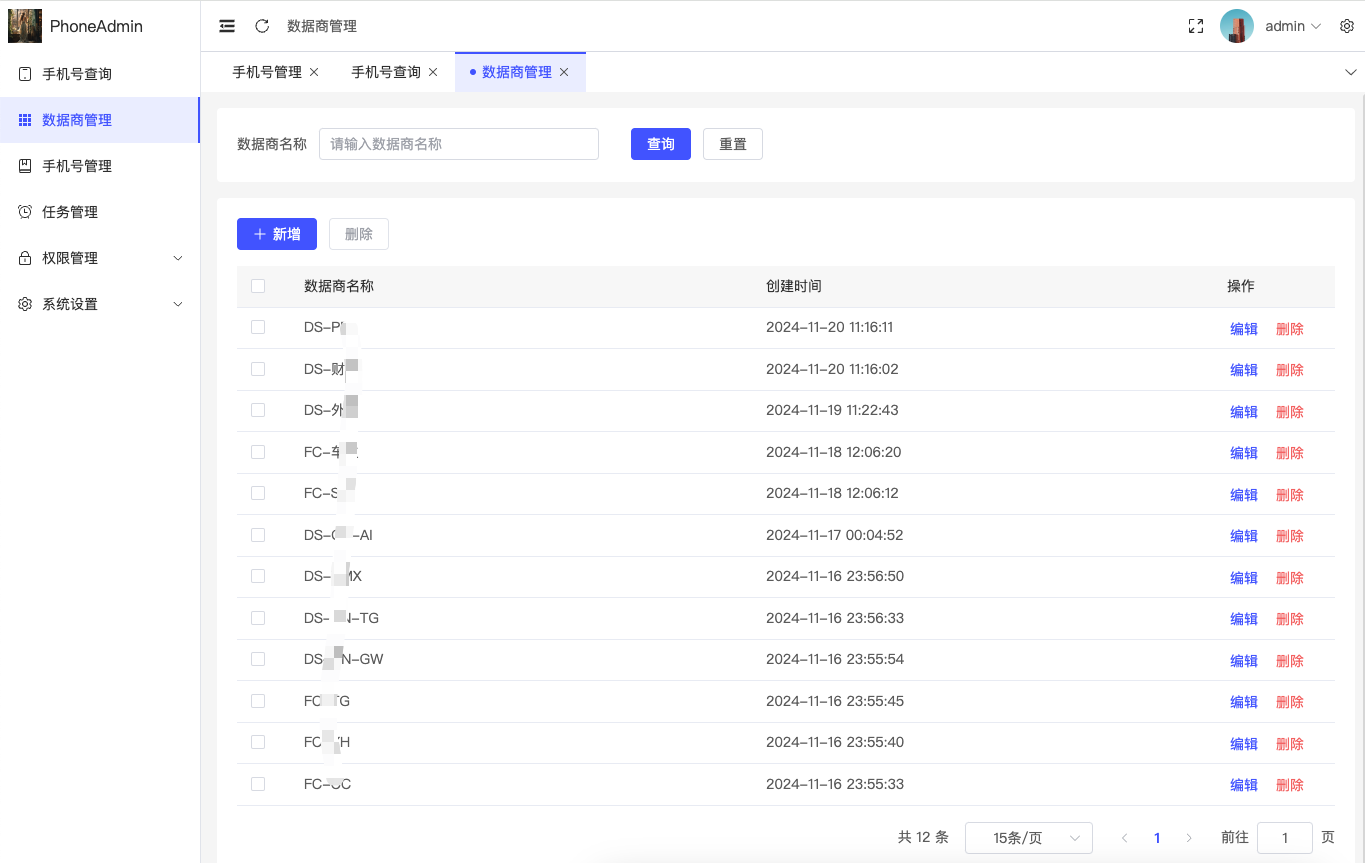The width and height of the screenshot is (1365, 863).
Task: Focus the 数据商名称 search input
Action: click(459, 144)
